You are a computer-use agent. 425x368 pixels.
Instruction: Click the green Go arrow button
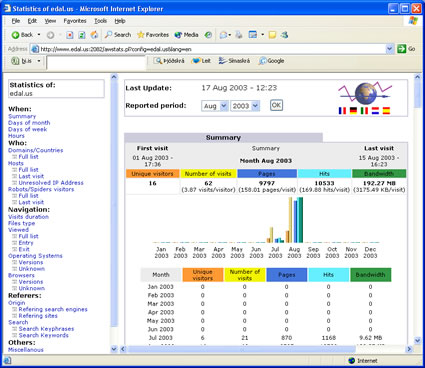[402, 49]
